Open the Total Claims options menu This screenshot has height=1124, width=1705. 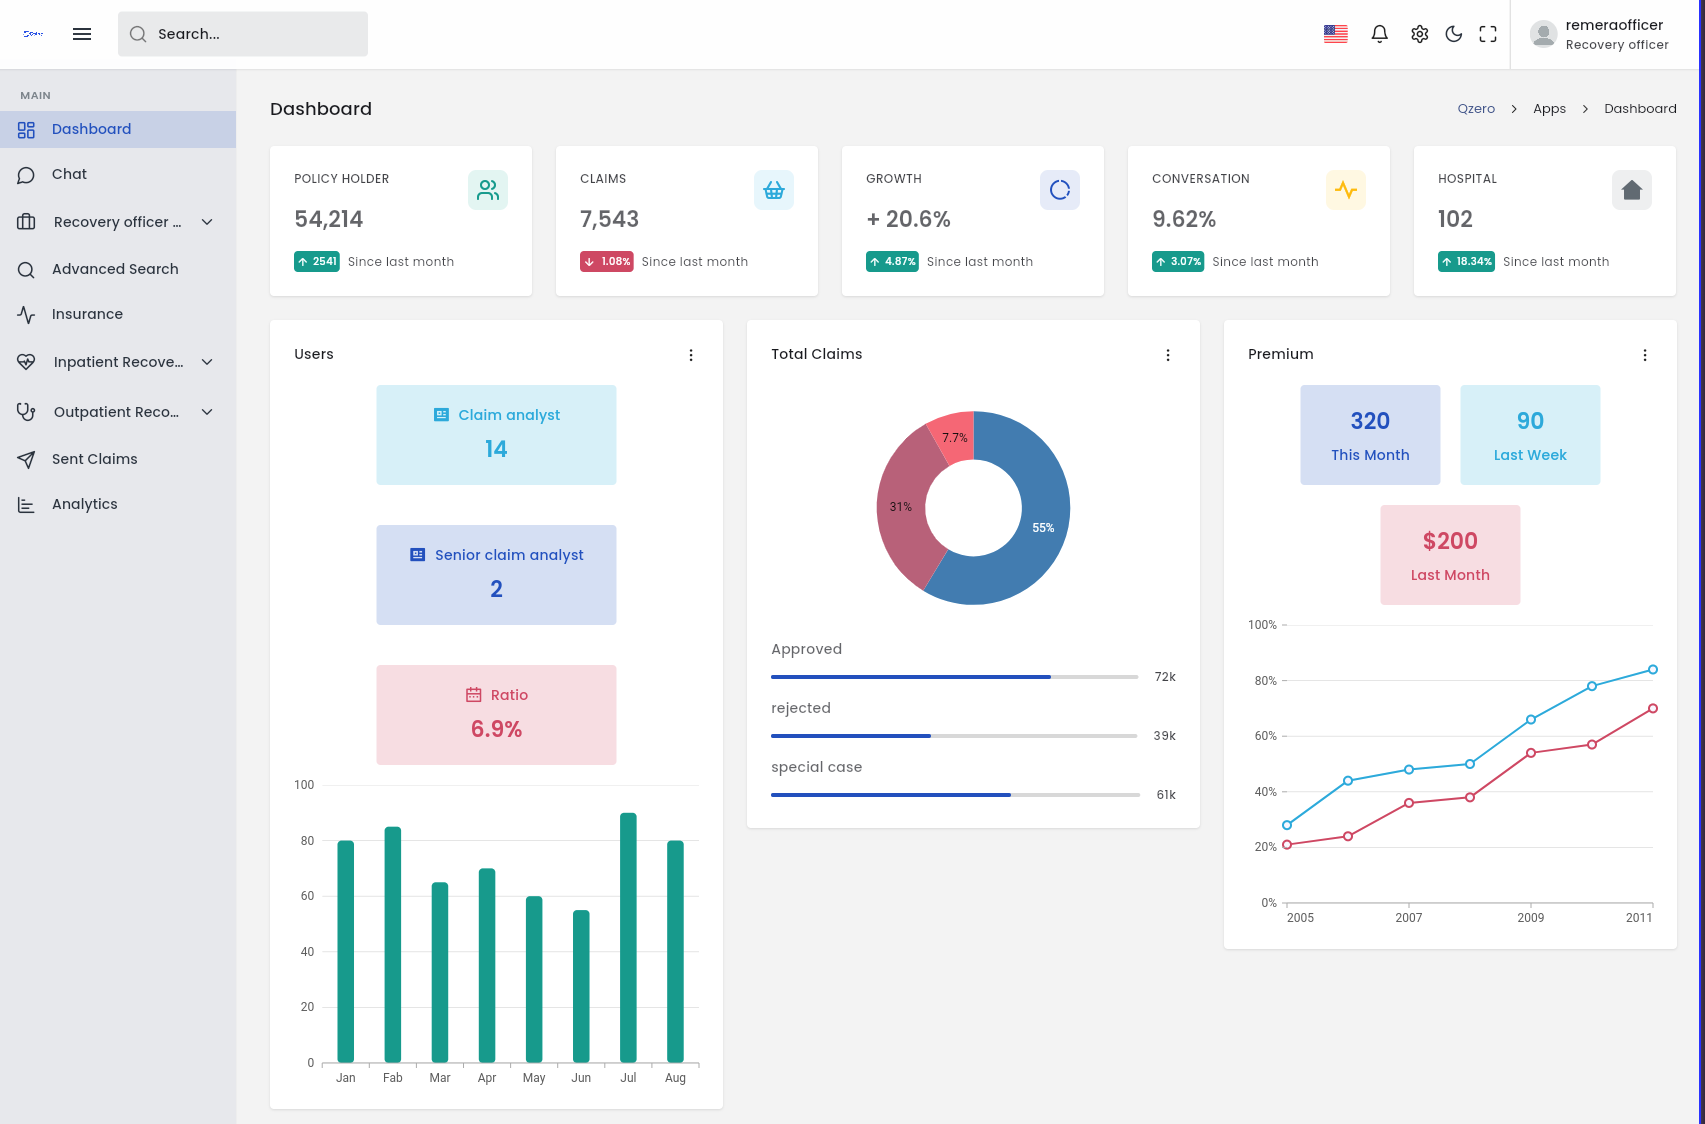(x=1168, y=354)
